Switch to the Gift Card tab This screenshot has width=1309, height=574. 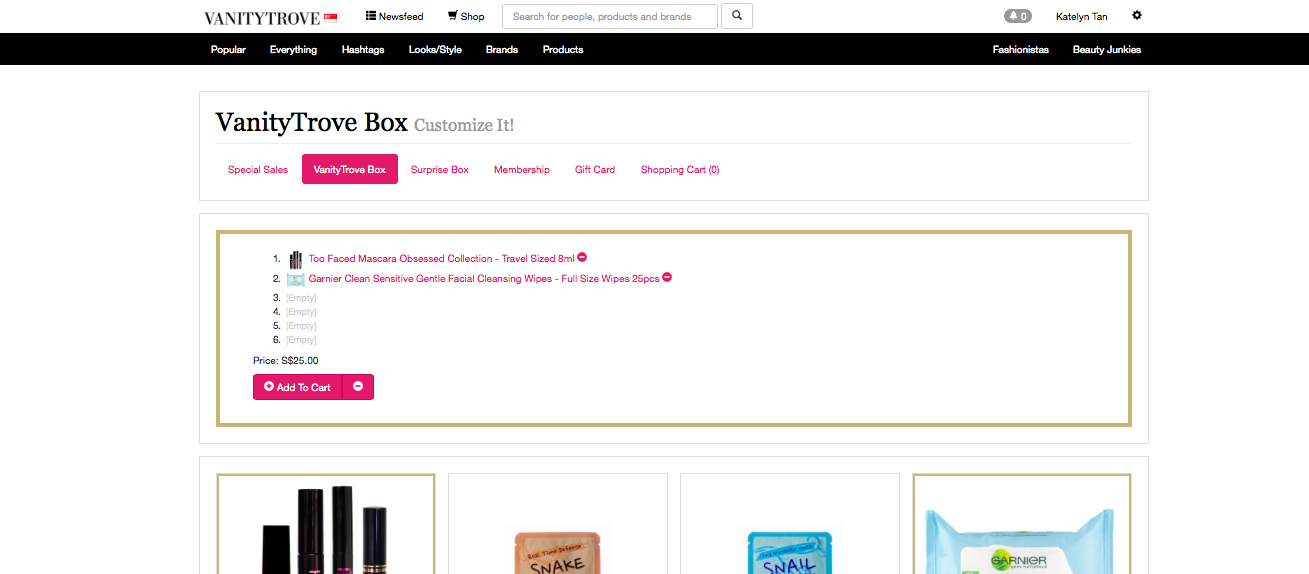pyautogui.click(x=595, y=169)
